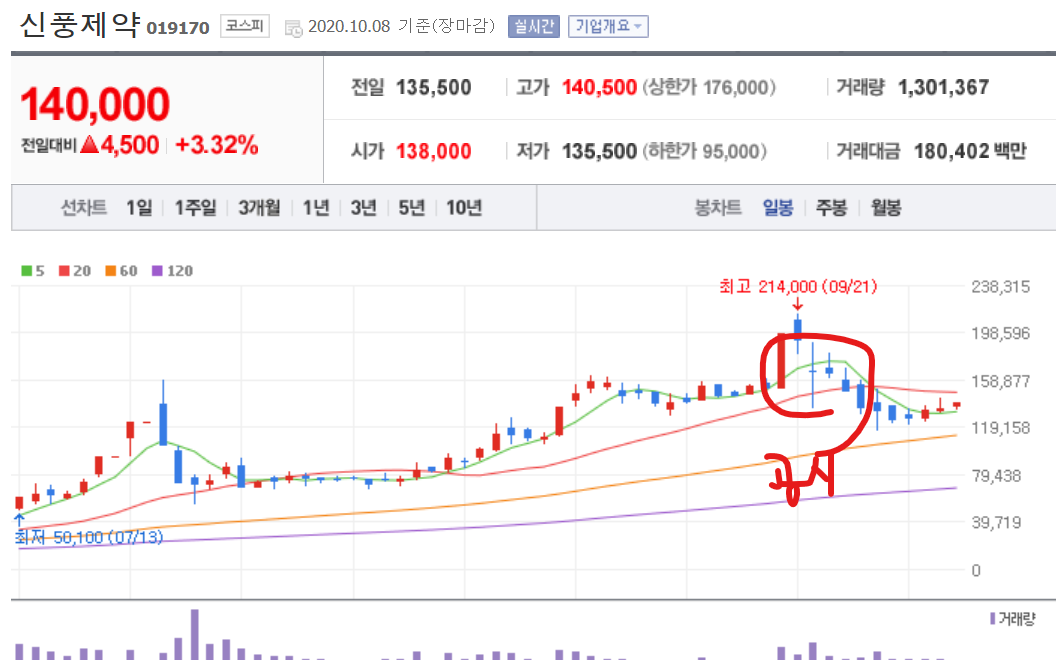Click the calendar icon beside 2020.10.08
This screenshot has height=660, width=1056.
294,28
